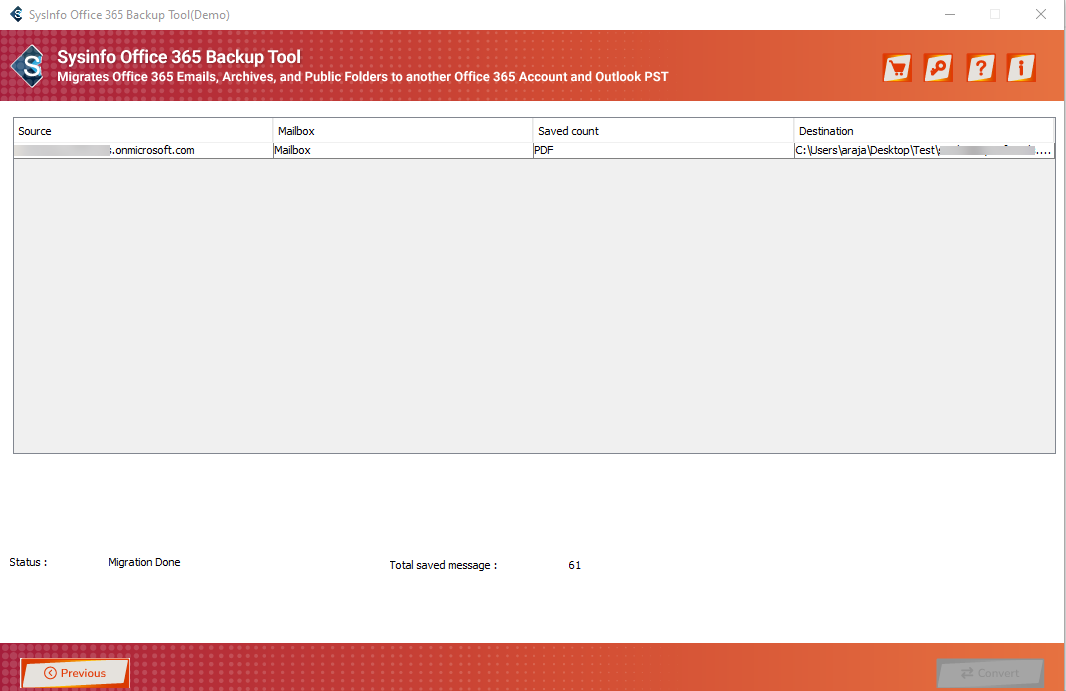Minimize the Backup Tool window
This screenshot has width=1066, height=691.
point(950,14)
